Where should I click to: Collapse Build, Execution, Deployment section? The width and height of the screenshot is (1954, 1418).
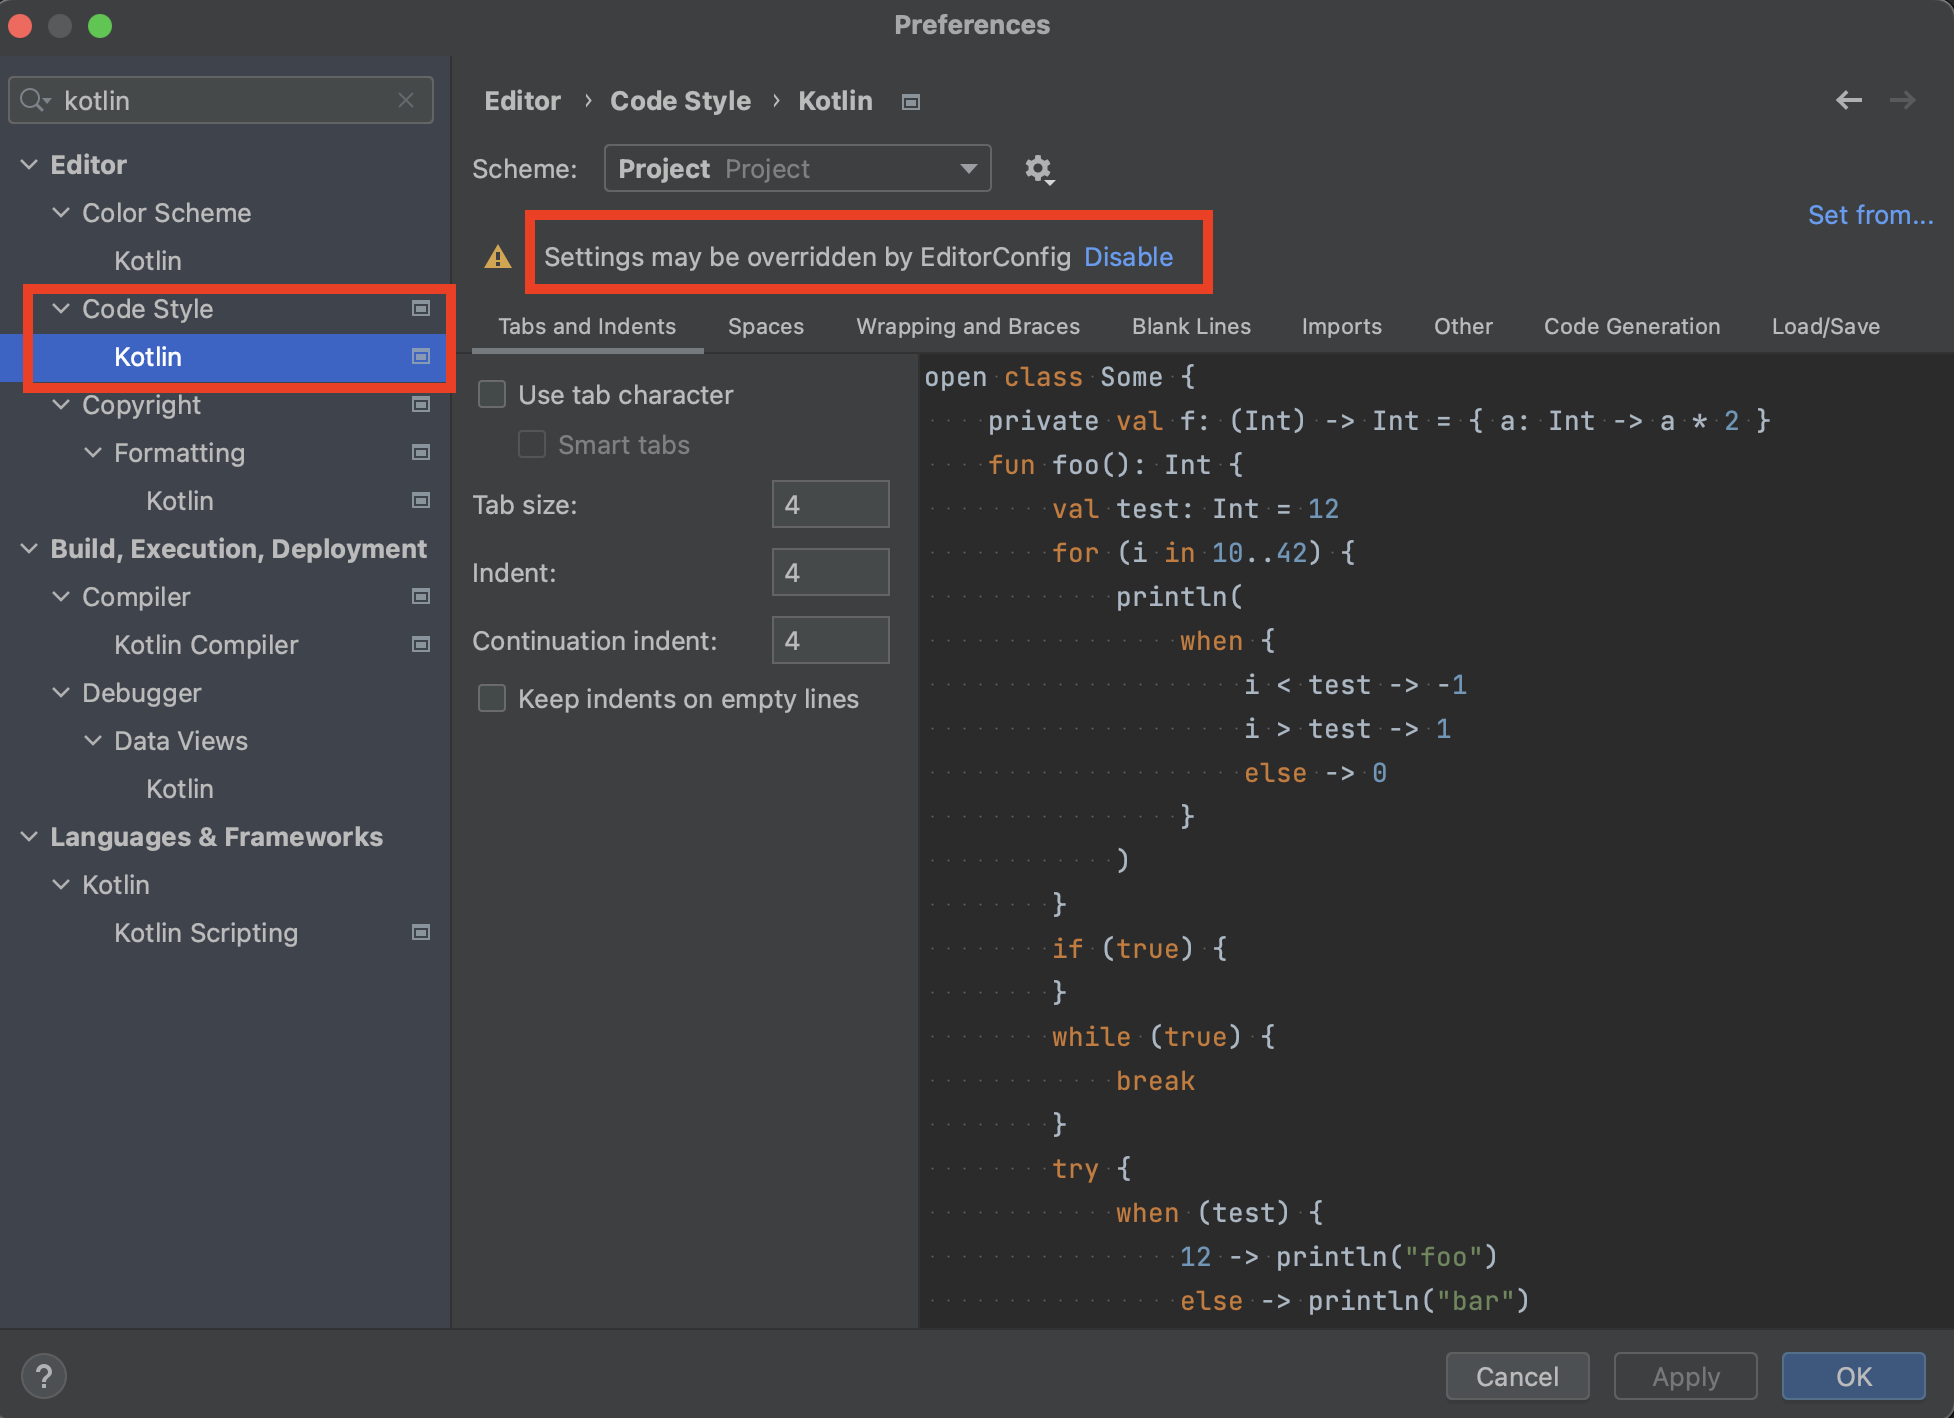pyautogui.click(x=30, y=548)
